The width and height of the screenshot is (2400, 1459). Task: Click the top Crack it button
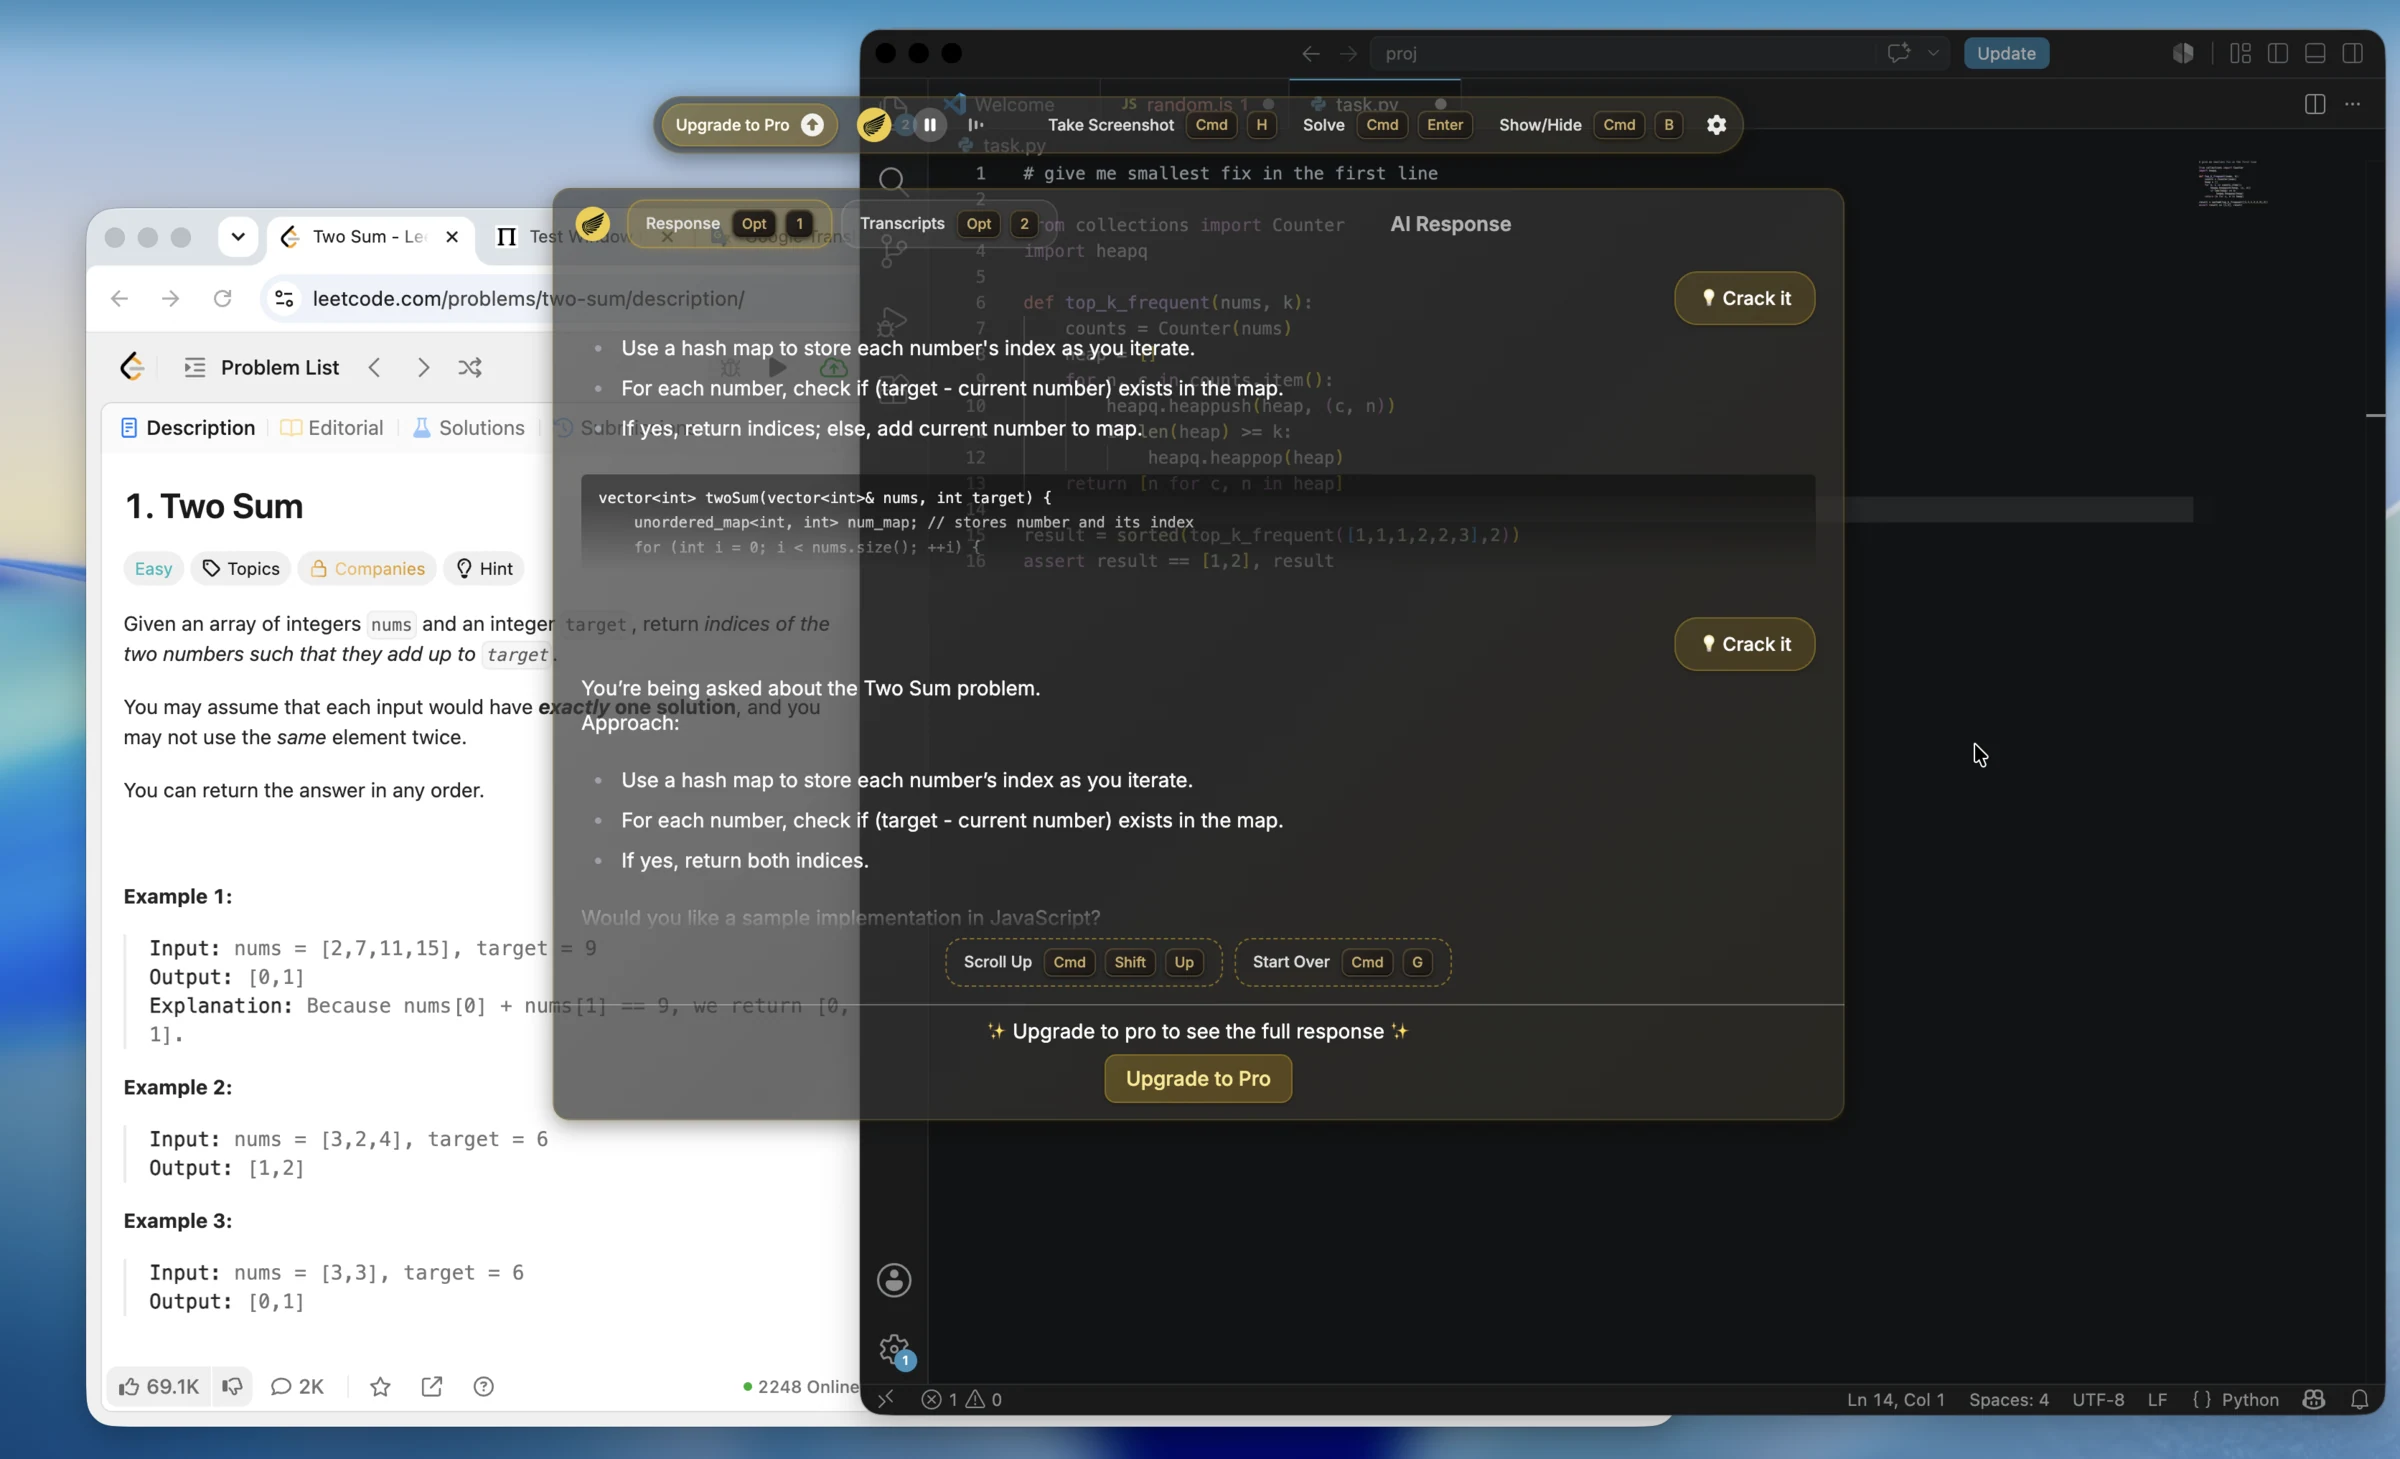[x=1744, y=298]
